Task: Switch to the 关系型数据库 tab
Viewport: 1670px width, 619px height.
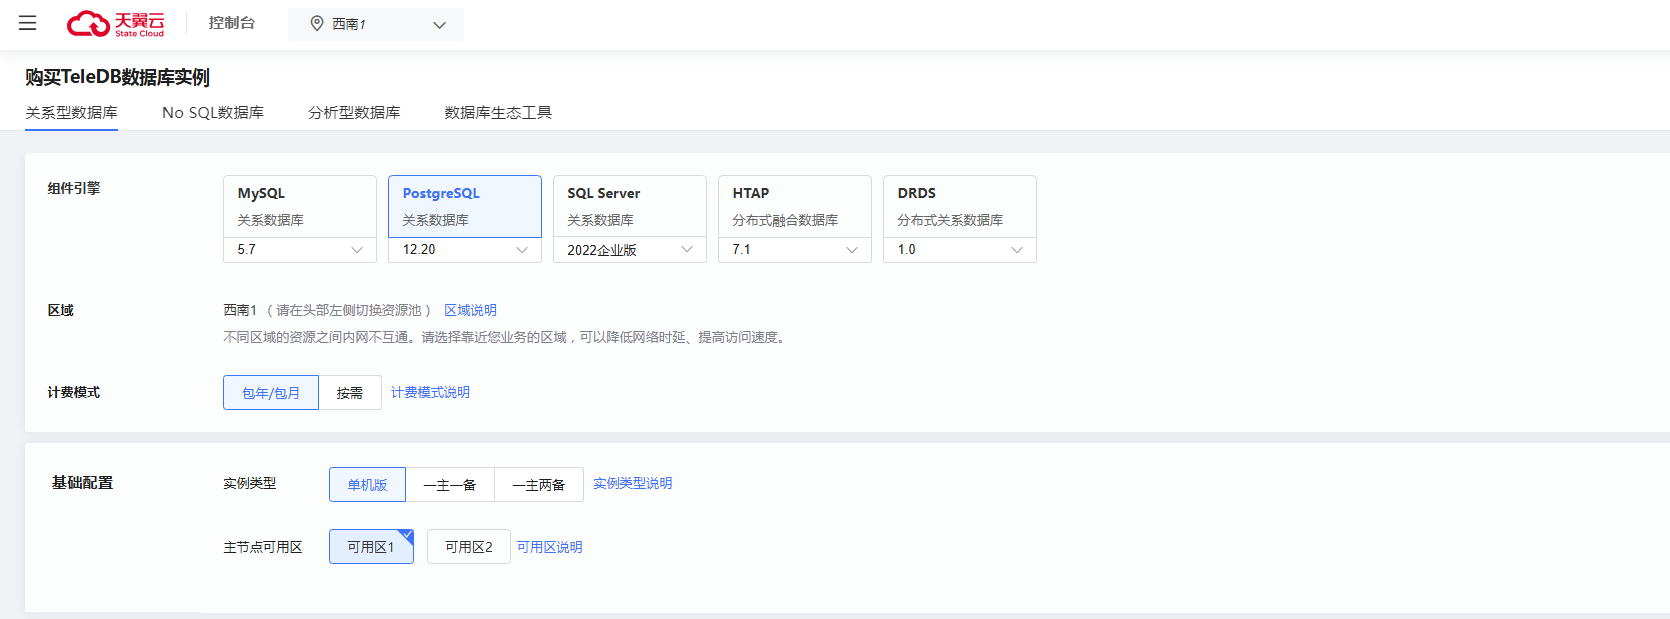Action: click(71, 113)
